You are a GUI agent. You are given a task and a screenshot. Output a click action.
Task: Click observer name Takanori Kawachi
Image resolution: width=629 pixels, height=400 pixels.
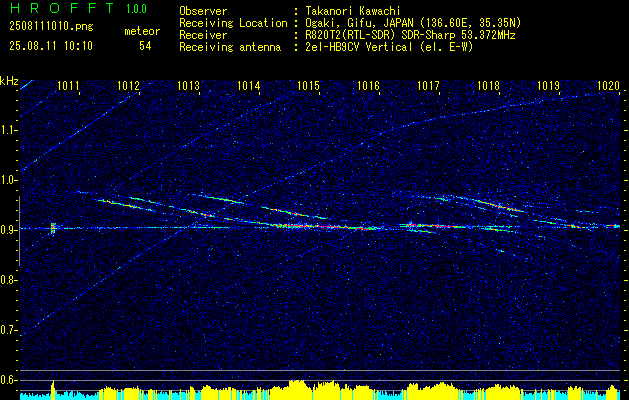coord(351,11)
